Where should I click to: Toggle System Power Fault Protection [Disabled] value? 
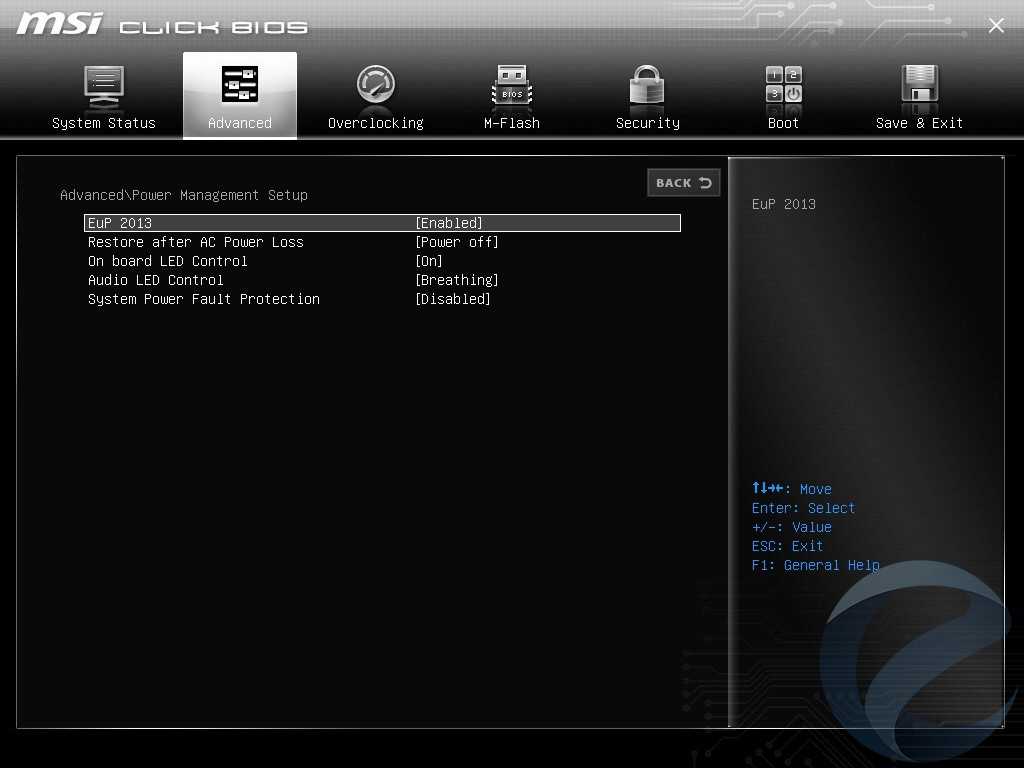pyautogui.click(x=453, y=299)
